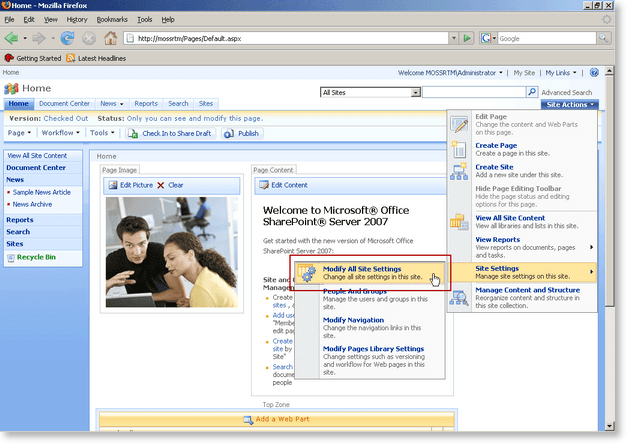627x444 pixels.
Task: Expand the News tab dropdown arrow
Action: point(122,104)
